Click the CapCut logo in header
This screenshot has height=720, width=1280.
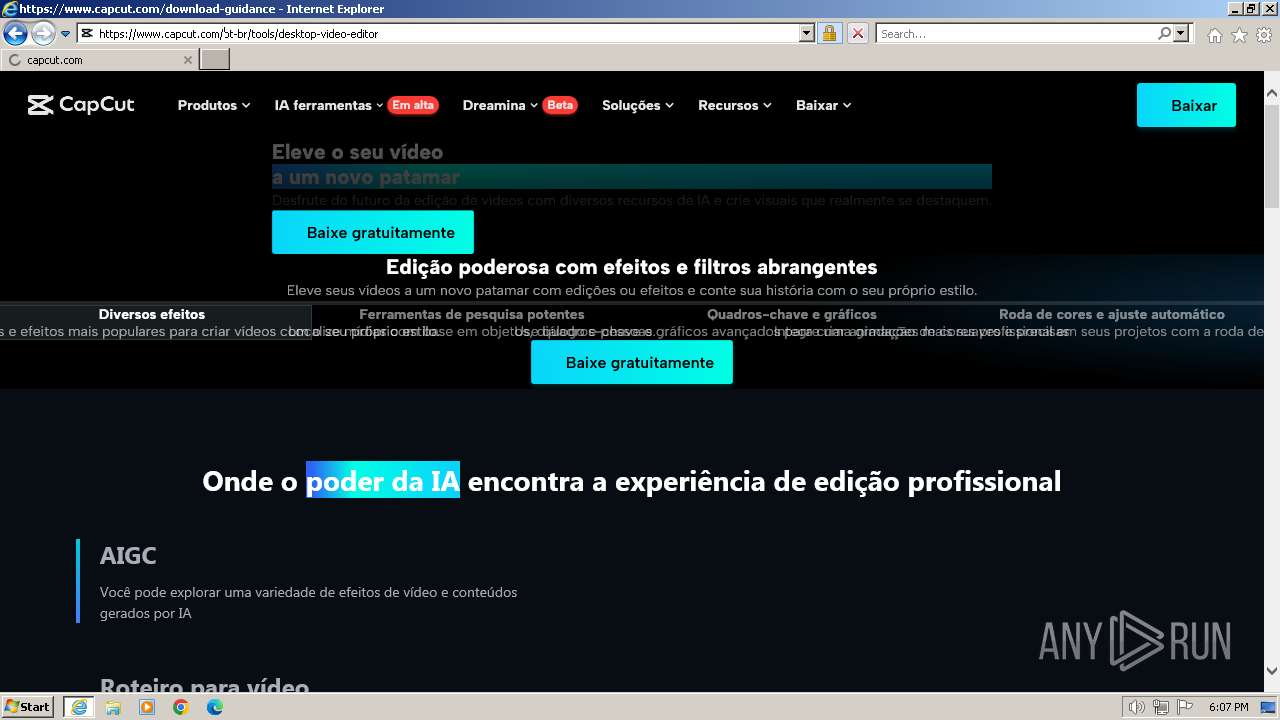[81, 105]
